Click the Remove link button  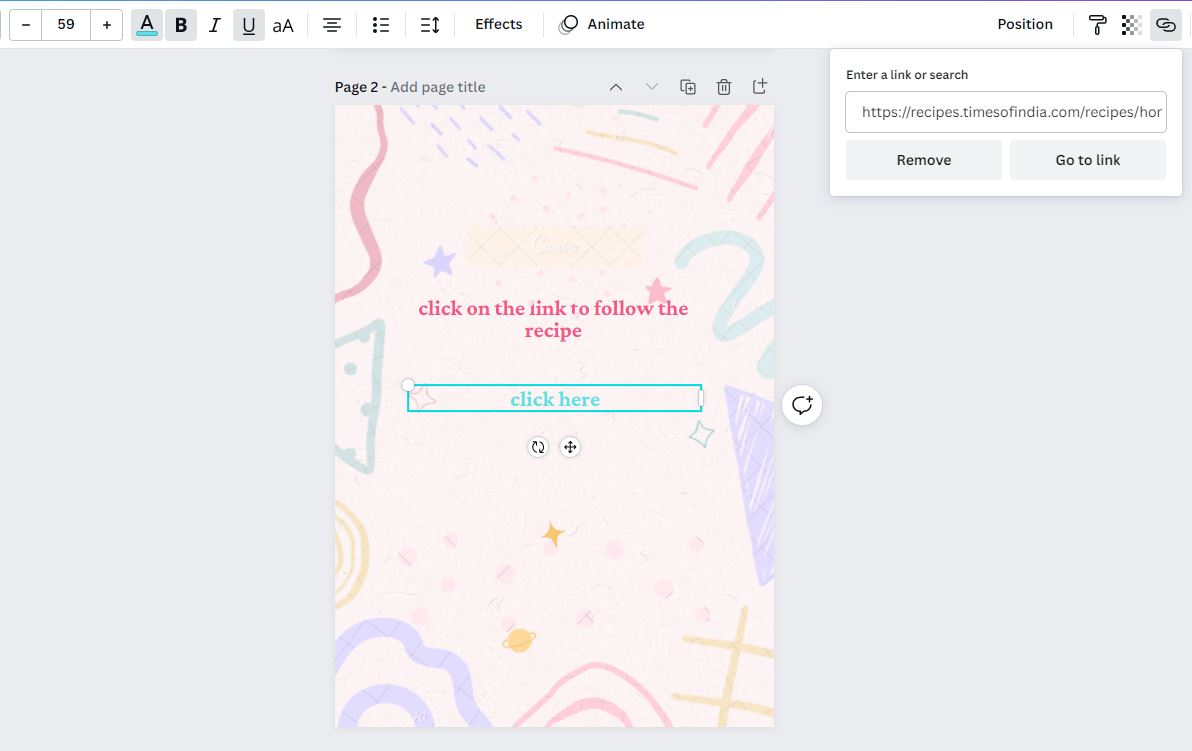[x=923, y=160]
